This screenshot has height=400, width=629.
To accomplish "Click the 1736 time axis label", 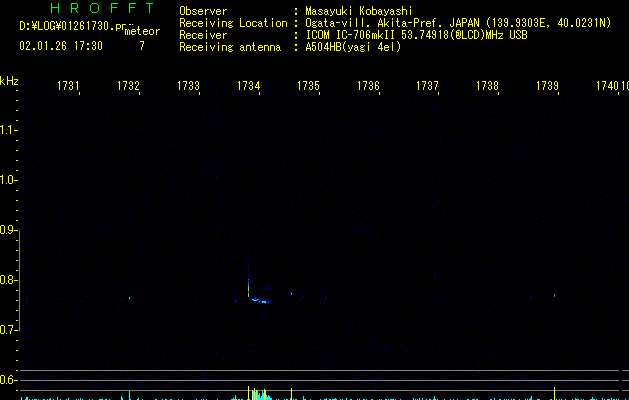I will tap(368, 86).
